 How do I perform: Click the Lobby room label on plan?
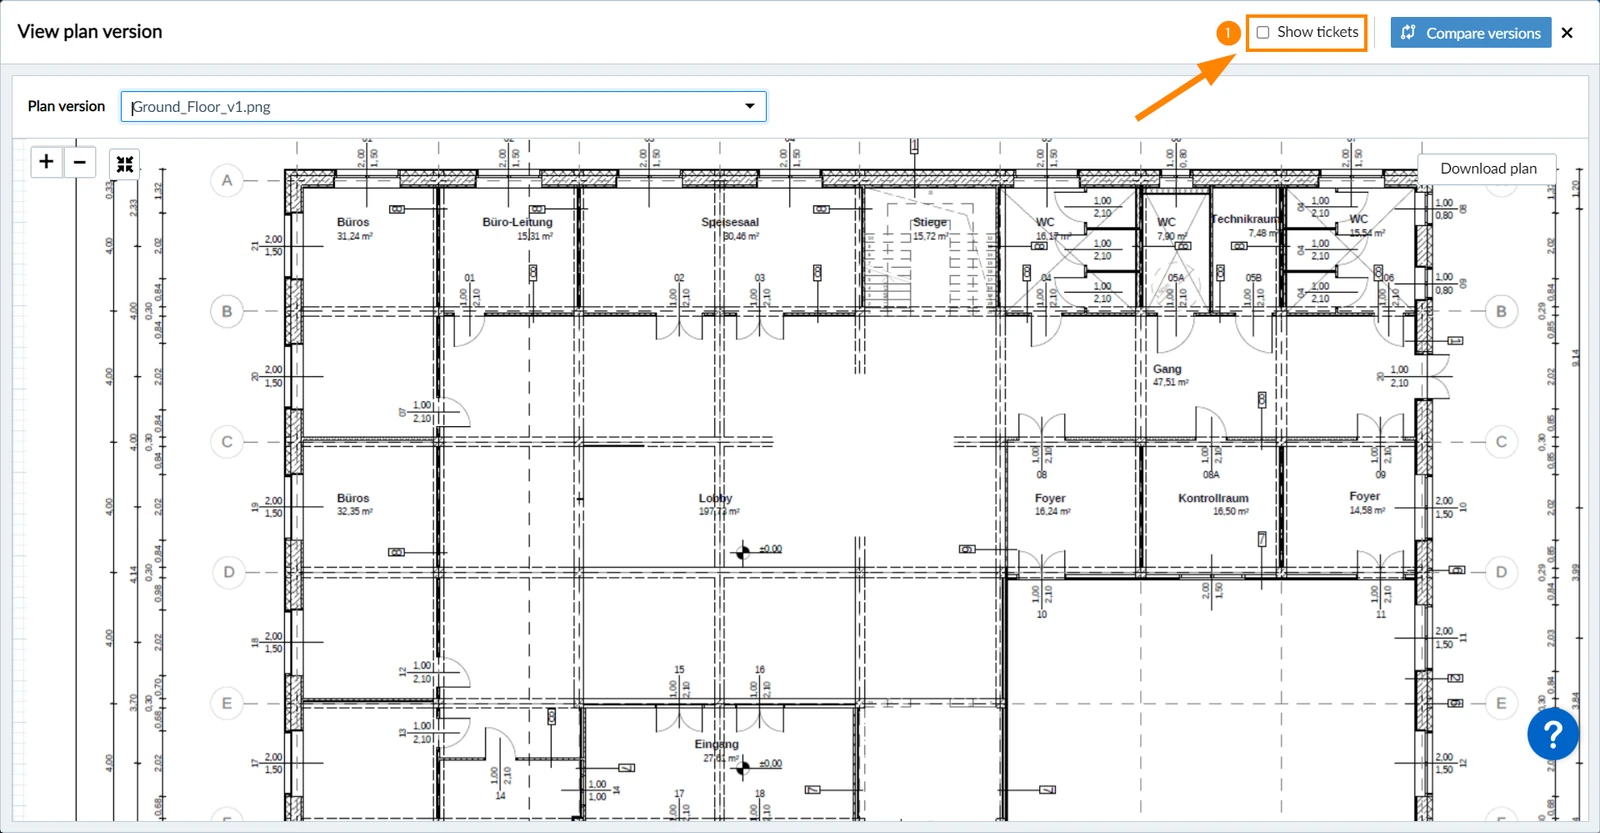pyautogui.click(x=715, y=498)
